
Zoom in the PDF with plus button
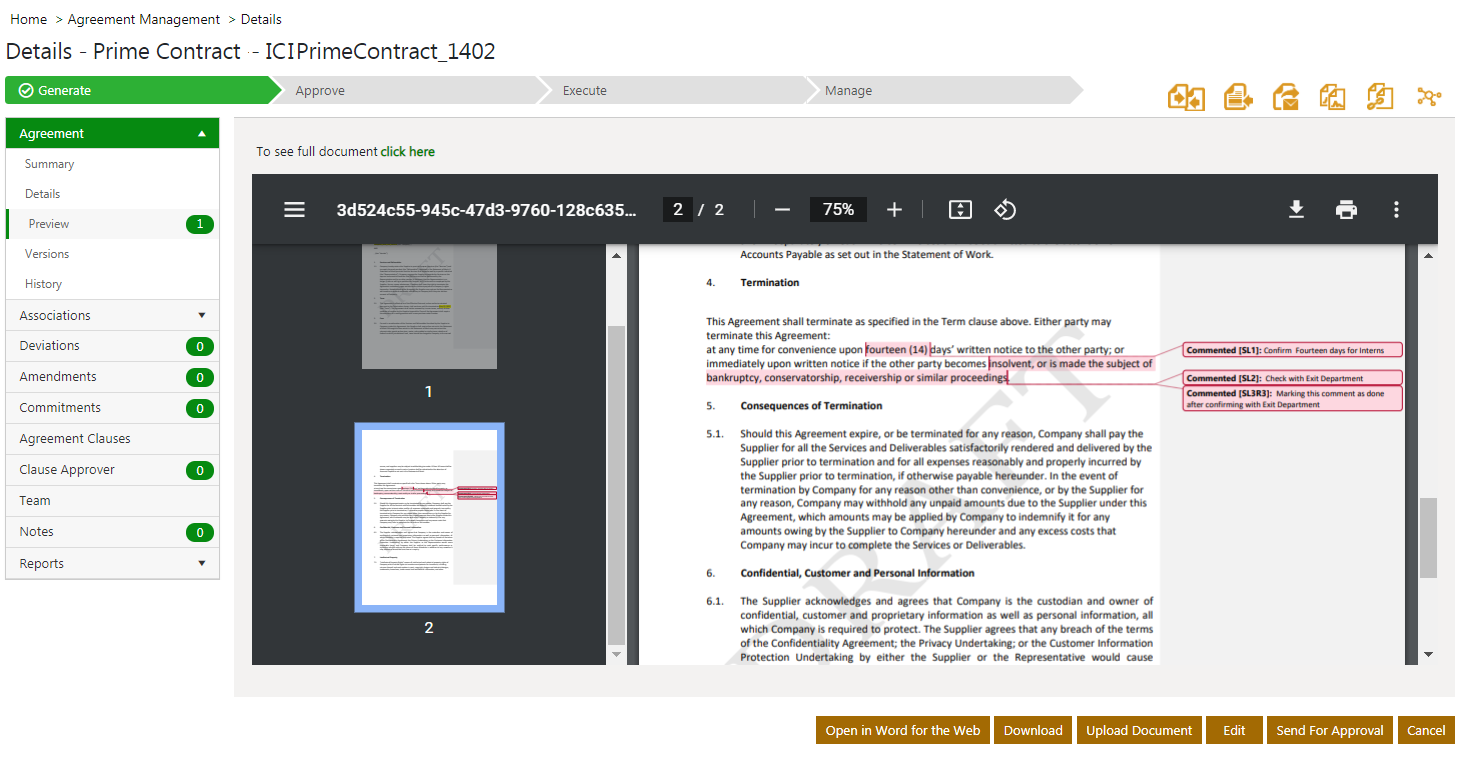[x=894, y=210]
